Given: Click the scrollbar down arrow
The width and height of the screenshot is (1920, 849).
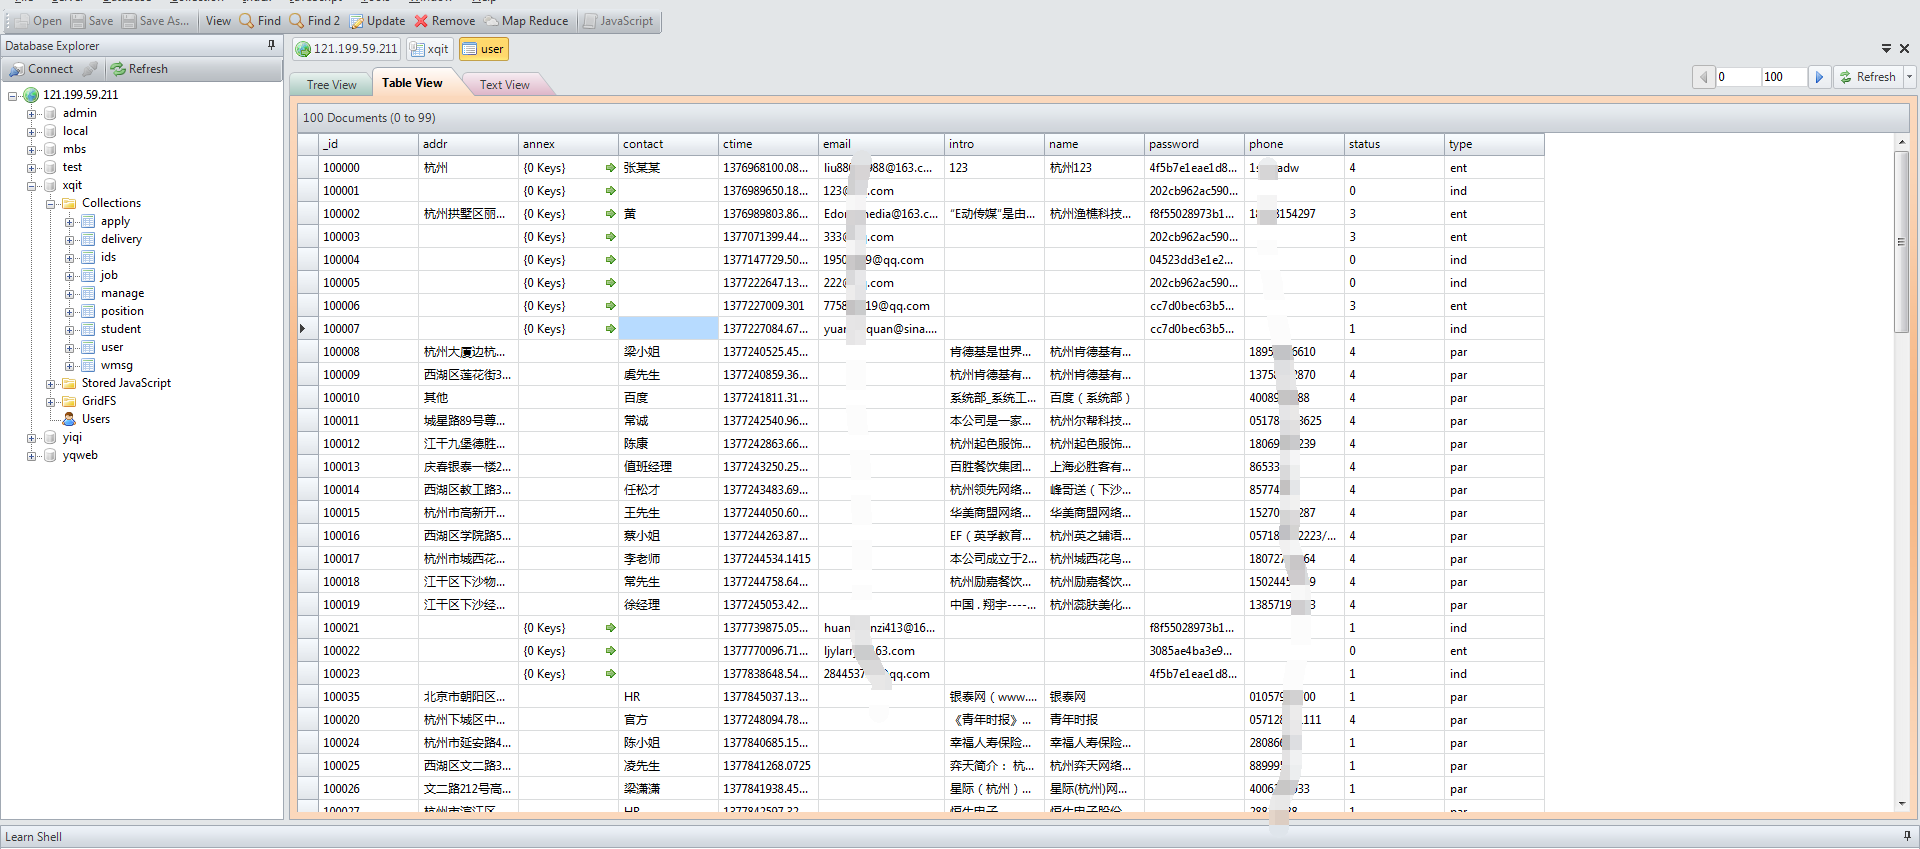Looking at the screenshot, I should tap(1901, 804).
